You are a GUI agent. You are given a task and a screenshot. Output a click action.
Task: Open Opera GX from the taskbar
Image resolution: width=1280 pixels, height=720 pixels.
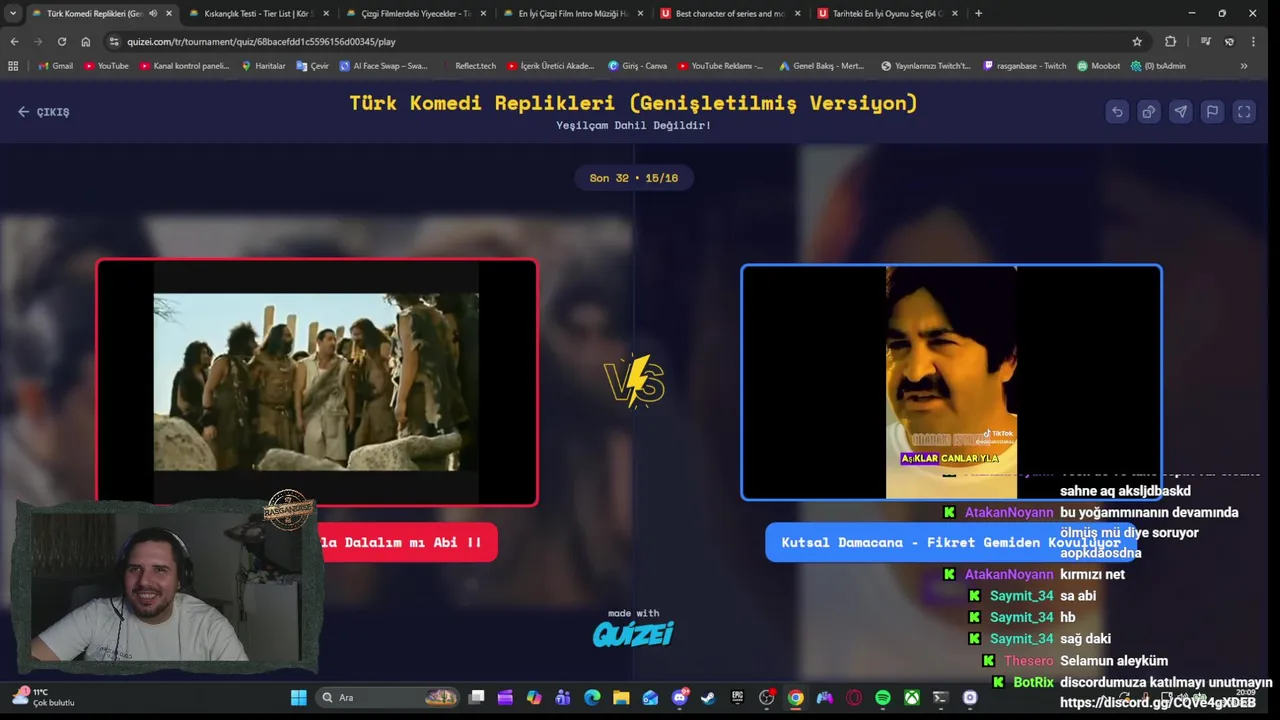click(x=853, y=697)
